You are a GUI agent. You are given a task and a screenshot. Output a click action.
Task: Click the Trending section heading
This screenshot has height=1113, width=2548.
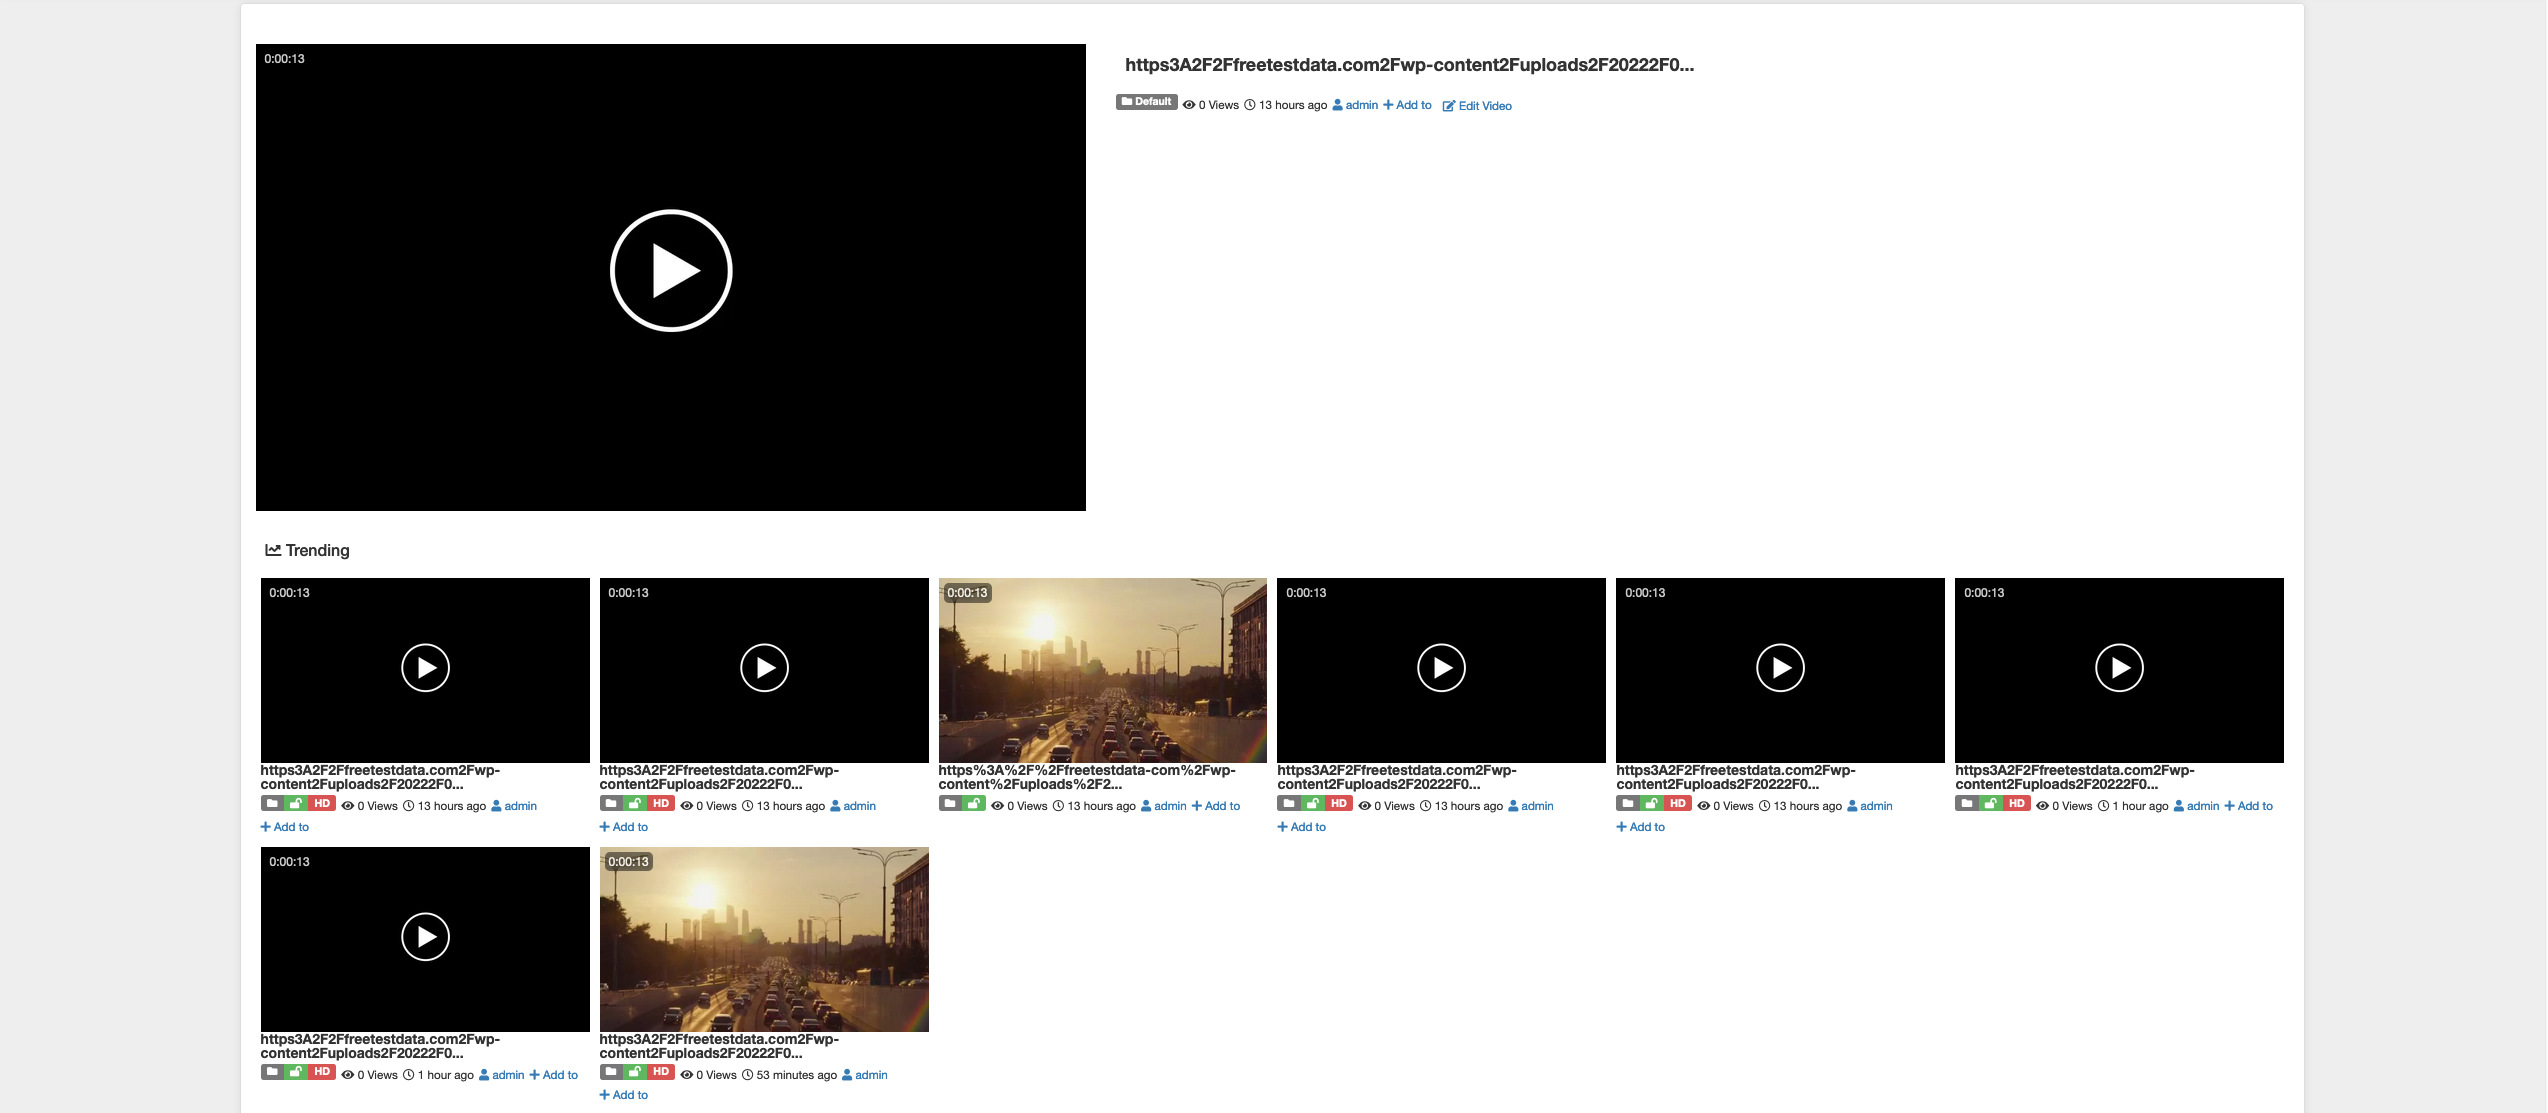[x=307, y=550]
